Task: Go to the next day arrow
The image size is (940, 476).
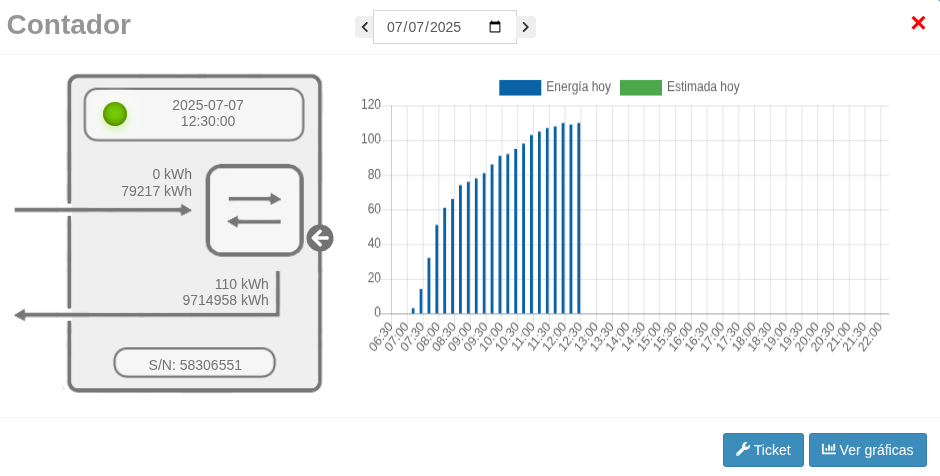Action: tap(526, 27)
